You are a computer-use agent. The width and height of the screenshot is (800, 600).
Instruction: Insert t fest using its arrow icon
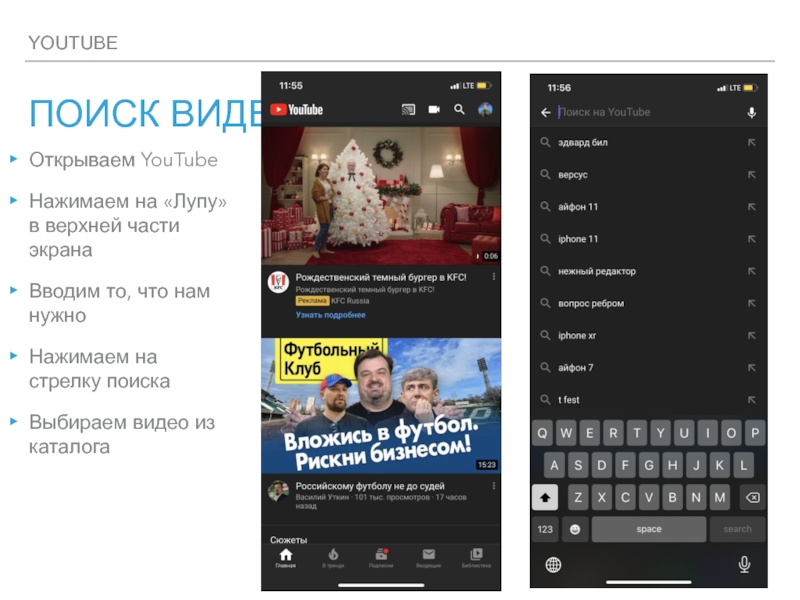coord(752,399)
